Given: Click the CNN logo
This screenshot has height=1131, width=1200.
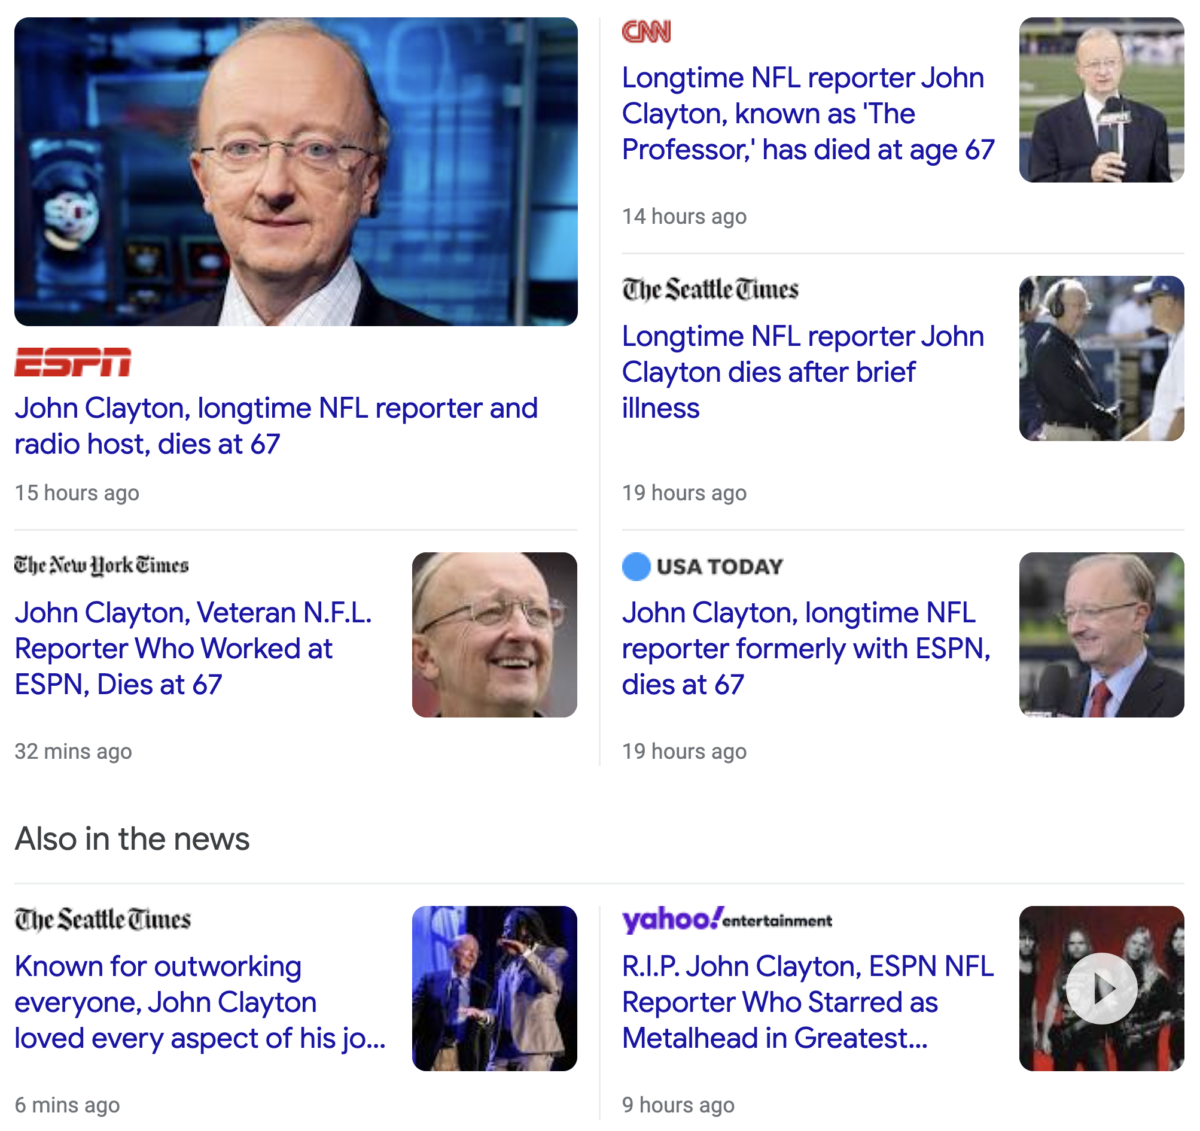Looking at the screenshot, I should click(646, 32).
